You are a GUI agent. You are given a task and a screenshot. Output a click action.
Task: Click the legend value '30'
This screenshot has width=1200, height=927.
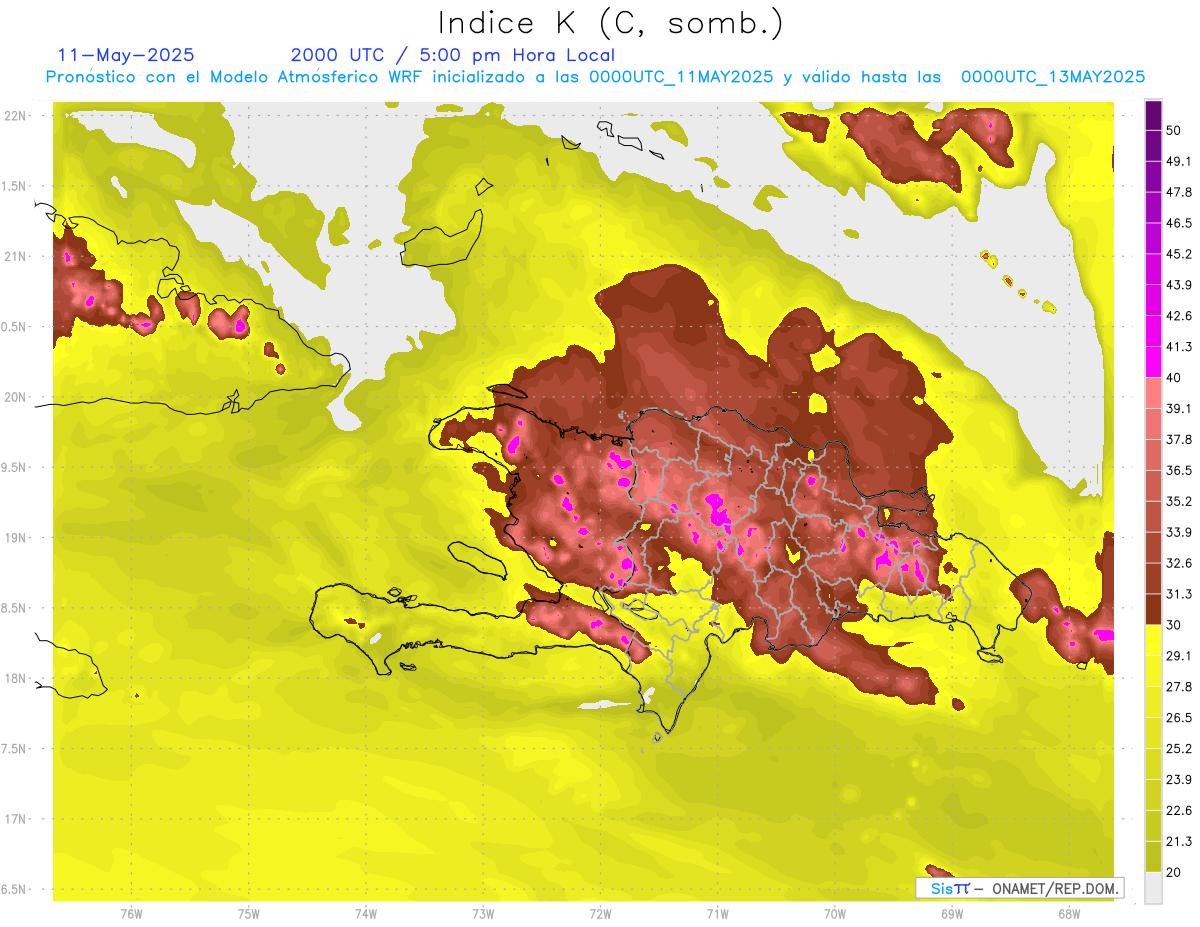tap(1175, 625)
